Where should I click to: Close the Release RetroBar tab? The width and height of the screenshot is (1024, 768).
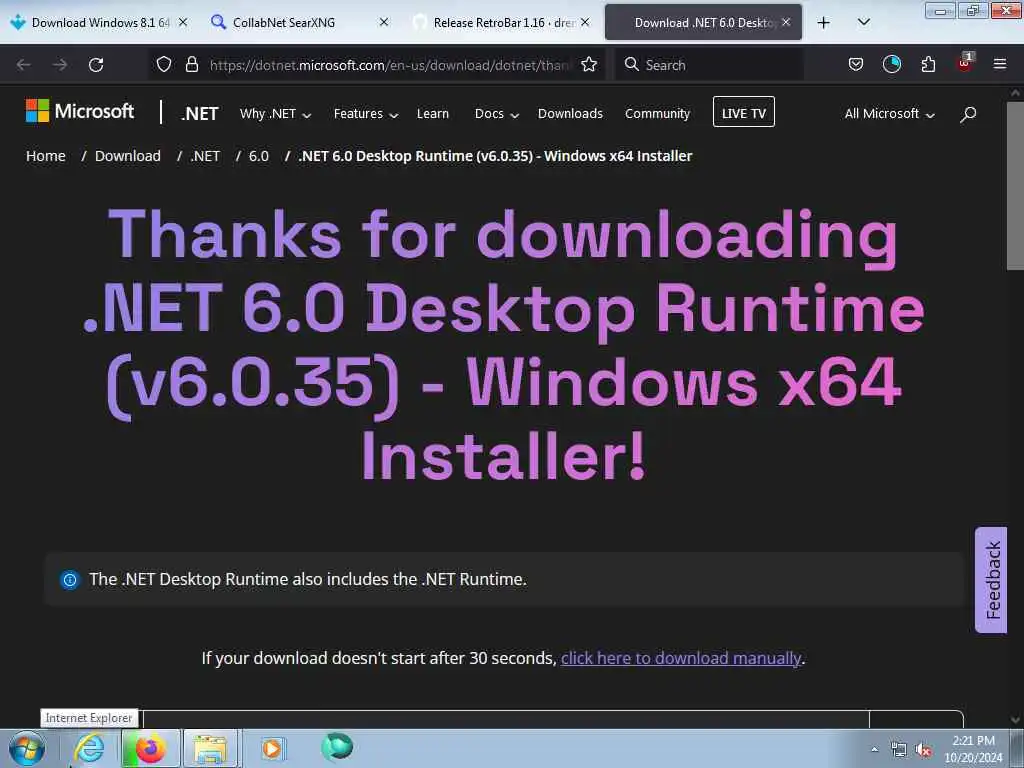click(585, 22)
